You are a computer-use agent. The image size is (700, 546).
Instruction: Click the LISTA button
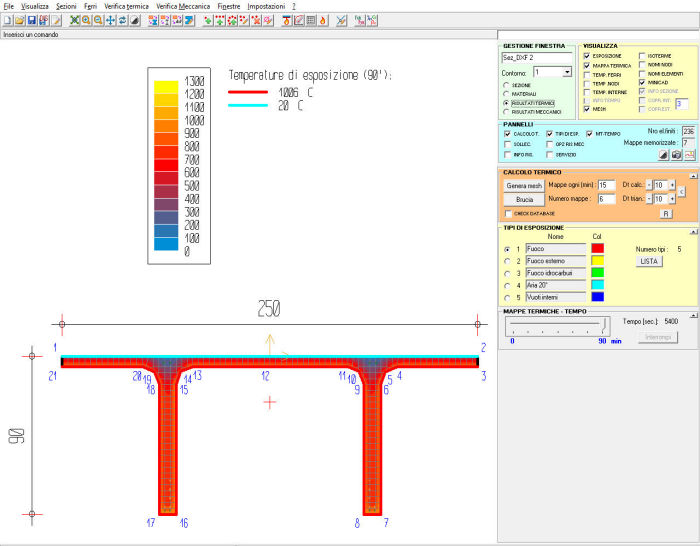650,260
